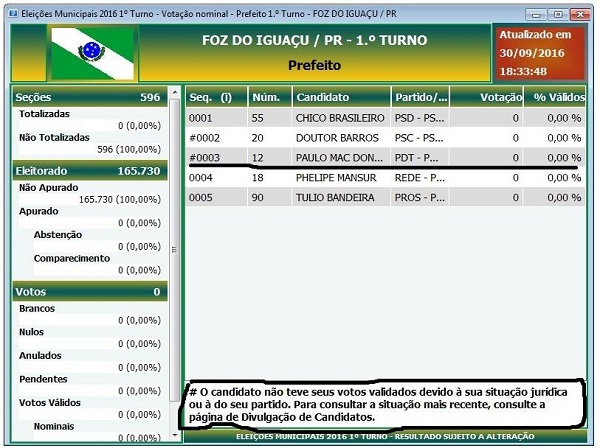The width and height of the screenshot is (600, 448).
Task: Select the TULIO BANDEIRA candidate row
Action: click(x=340, y=198)
